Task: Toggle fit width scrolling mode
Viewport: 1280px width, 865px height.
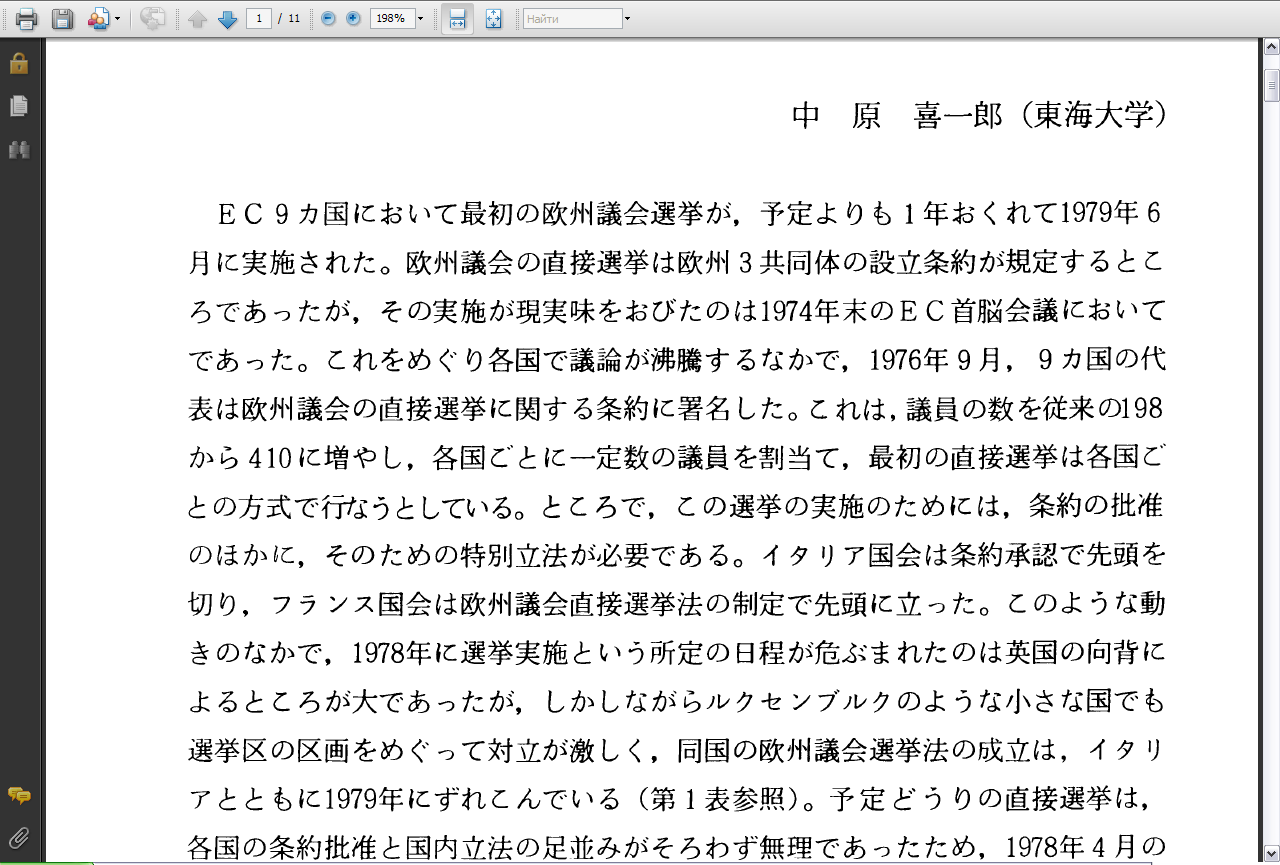Action: [x=457, y=19]
